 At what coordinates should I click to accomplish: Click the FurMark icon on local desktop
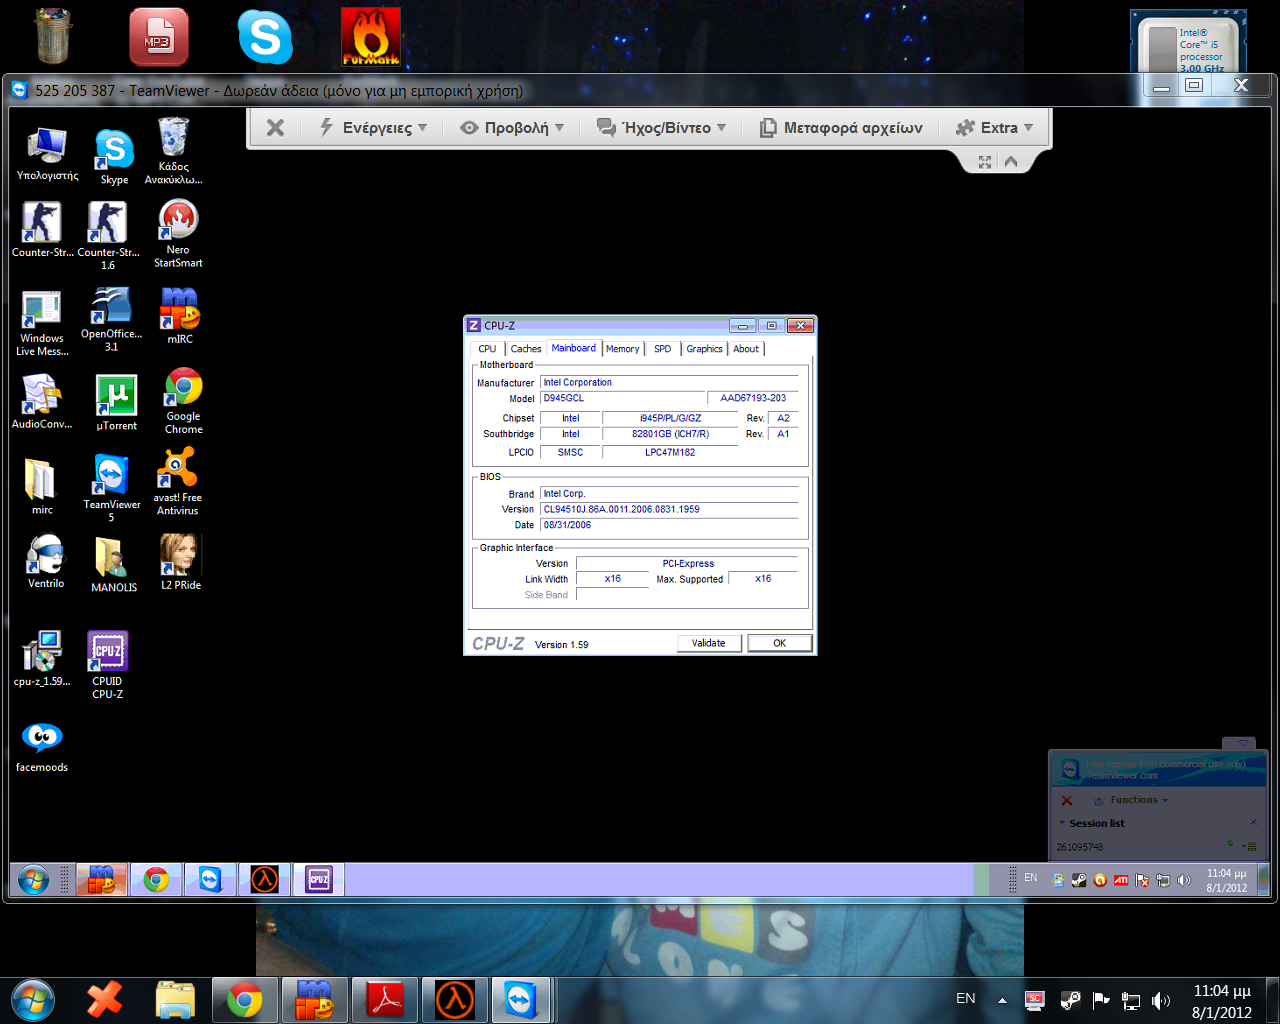(x=371, y=37)
